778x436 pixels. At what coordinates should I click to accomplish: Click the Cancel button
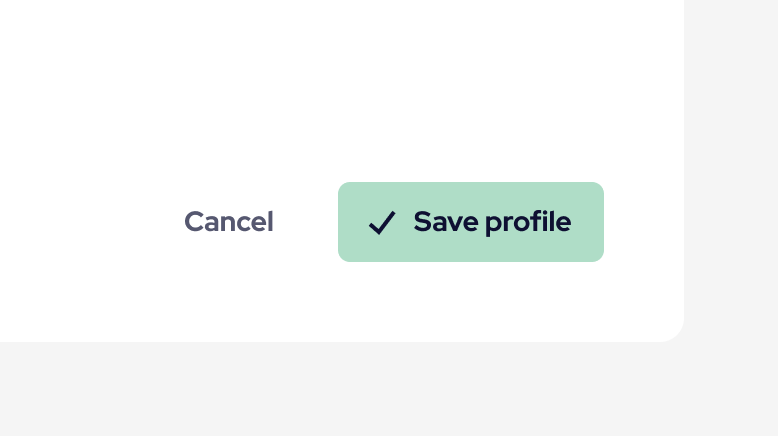pos(228,222)
